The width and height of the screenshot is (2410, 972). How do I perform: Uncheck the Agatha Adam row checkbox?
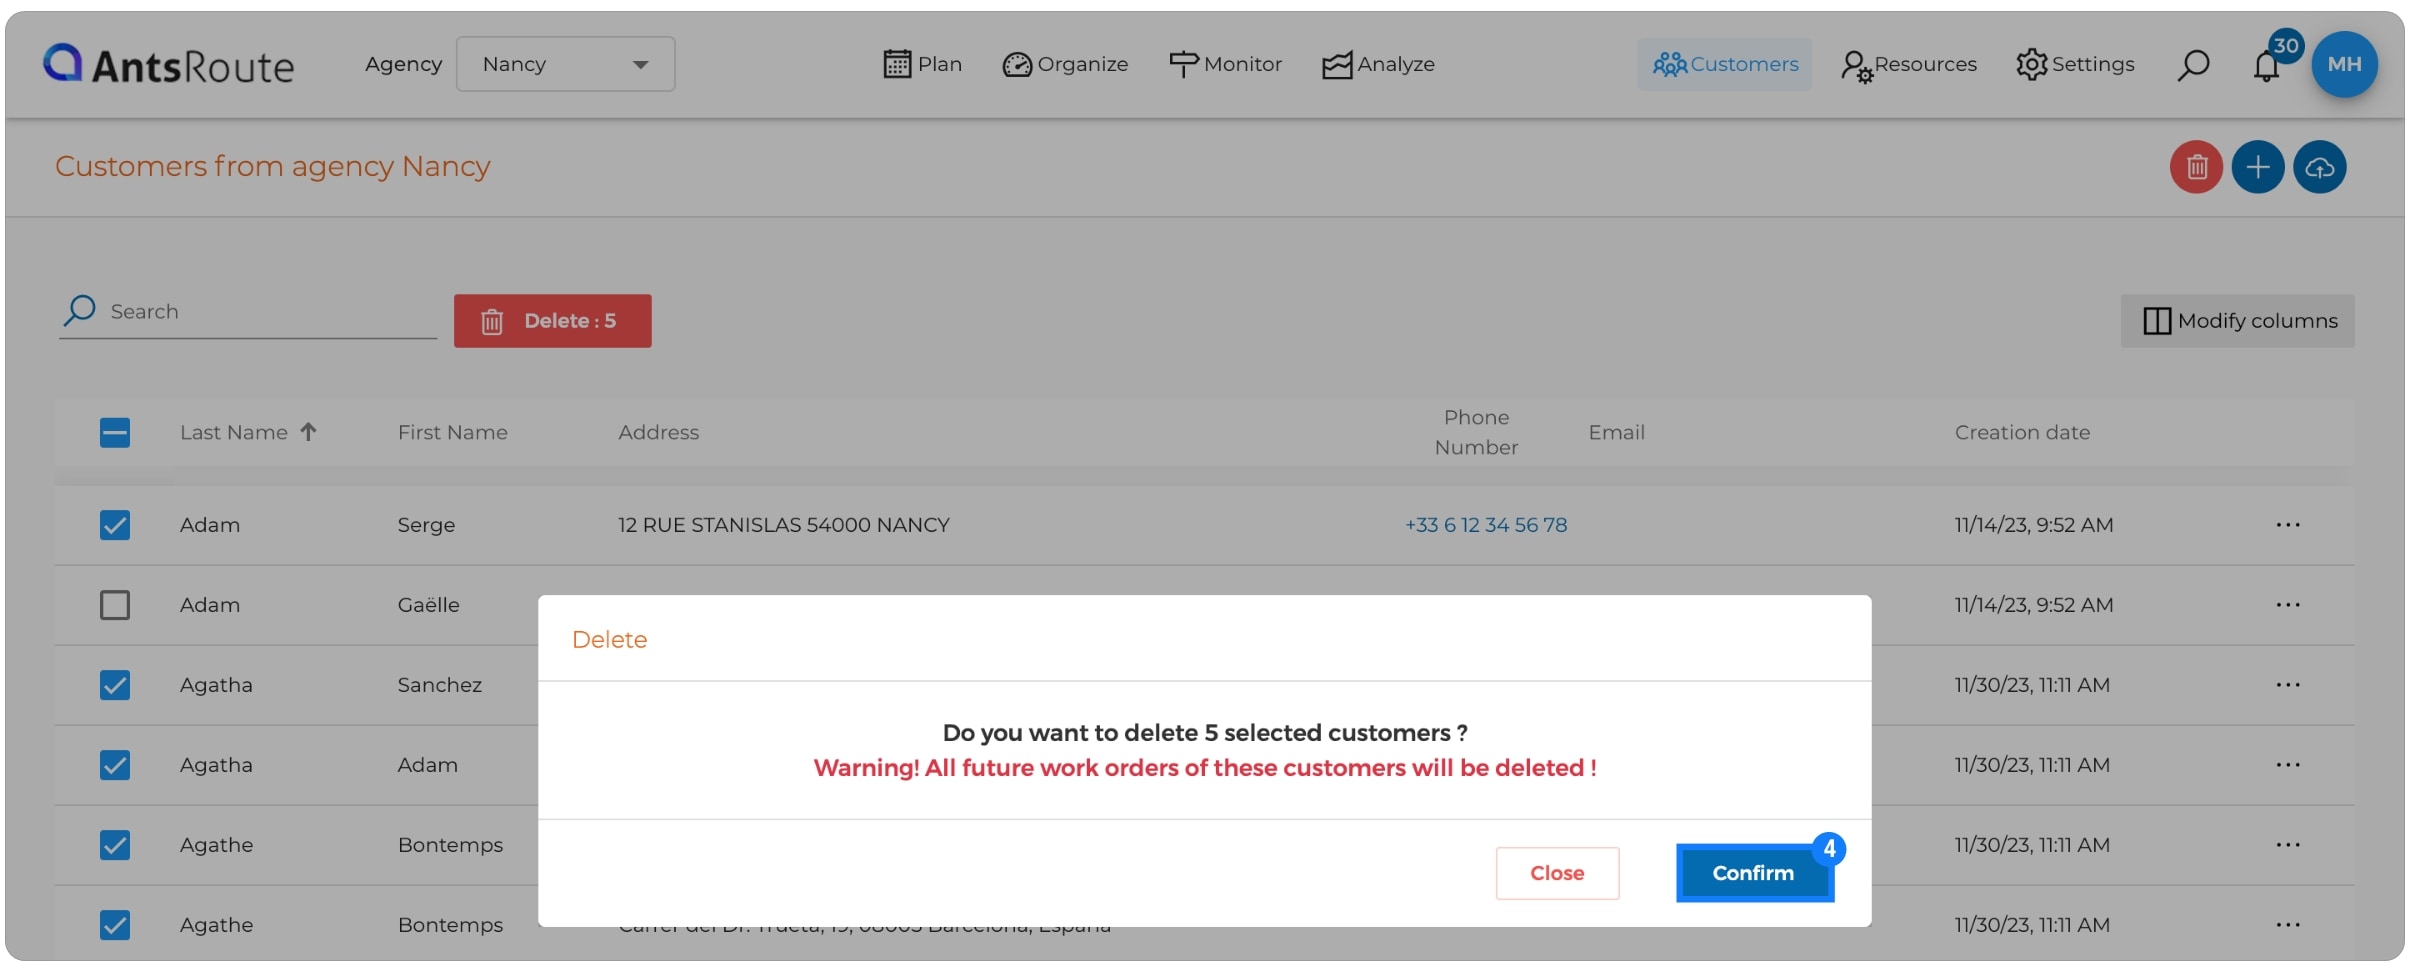pos(115,765)
